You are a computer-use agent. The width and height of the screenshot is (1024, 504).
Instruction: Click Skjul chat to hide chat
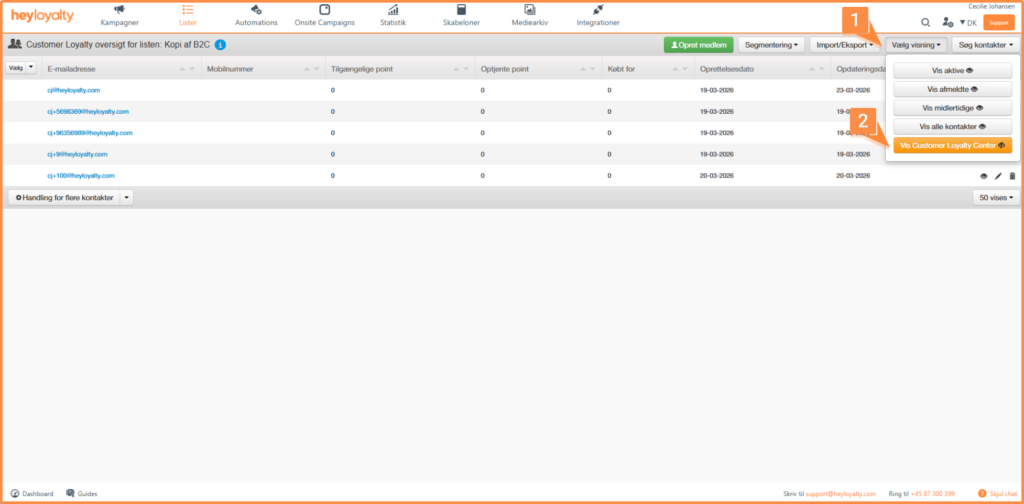pos(997,494)
